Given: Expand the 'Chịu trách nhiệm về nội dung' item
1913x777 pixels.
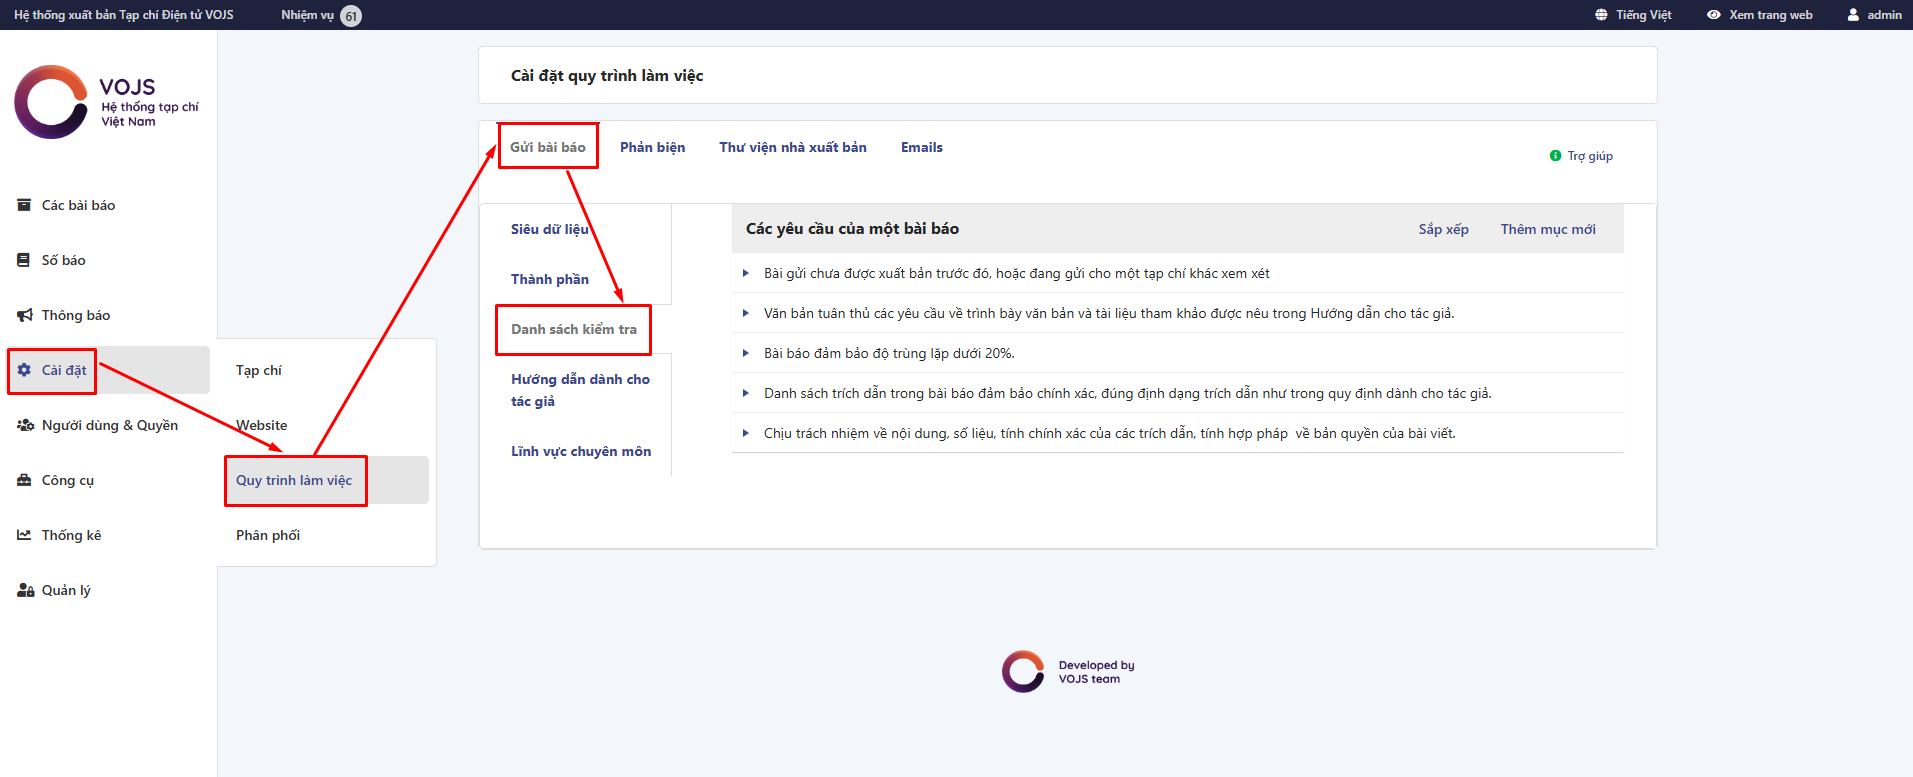Looking at the screenshot, I should tap(746, 433).
